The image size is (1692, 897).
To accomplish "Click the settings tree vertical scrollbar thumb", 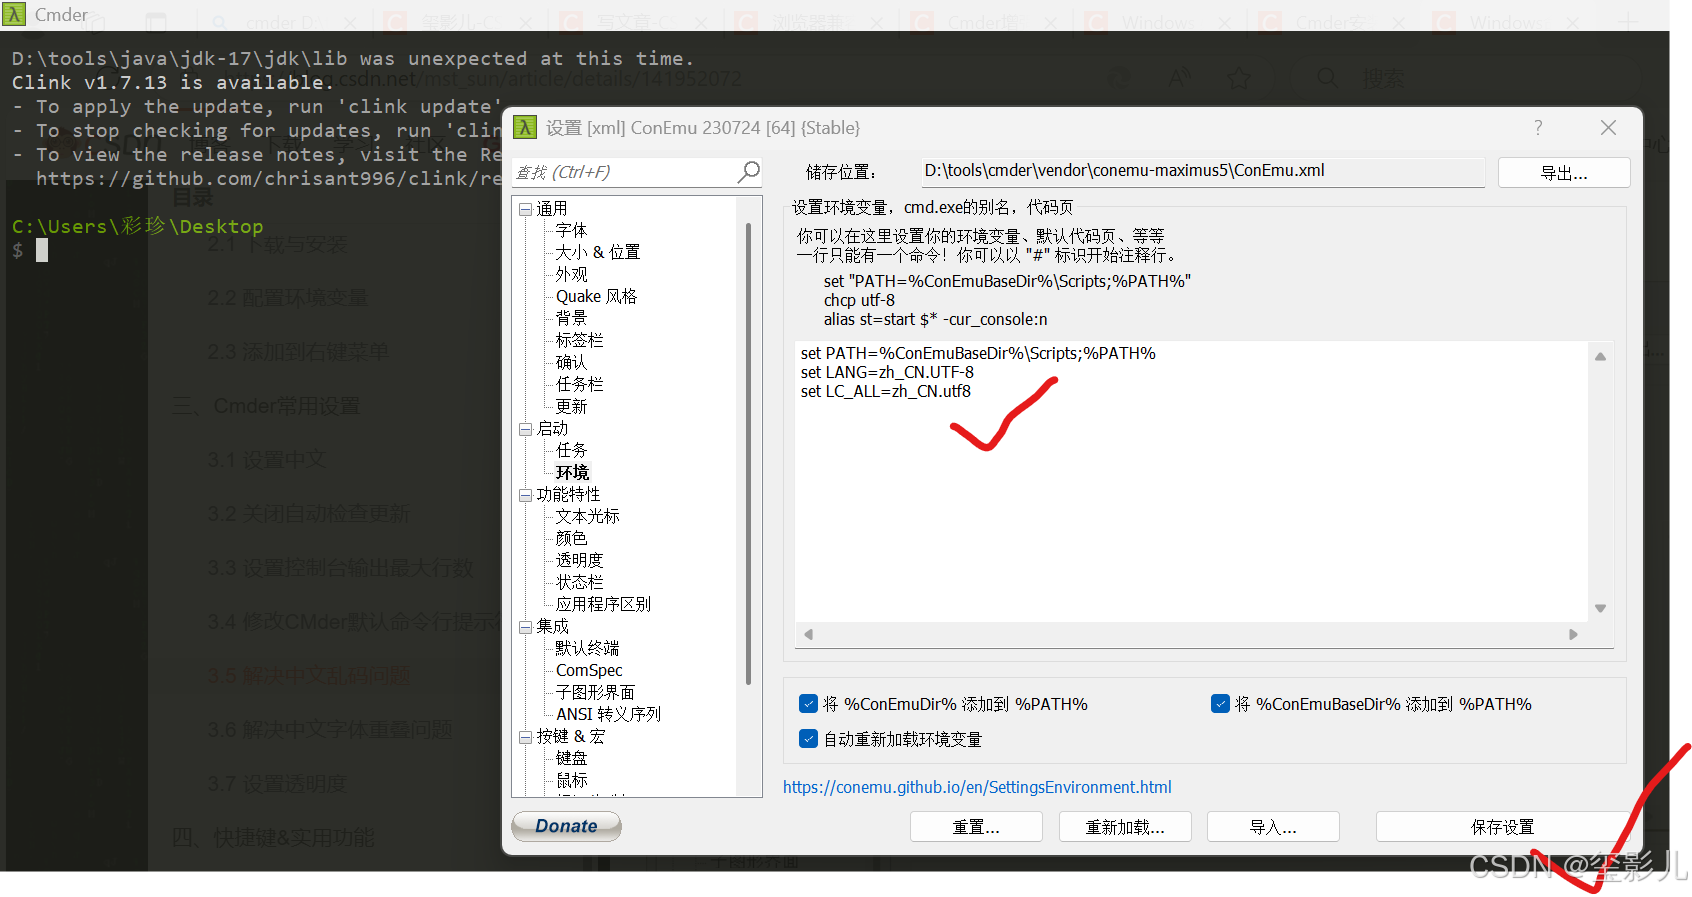I will (748, 454).
